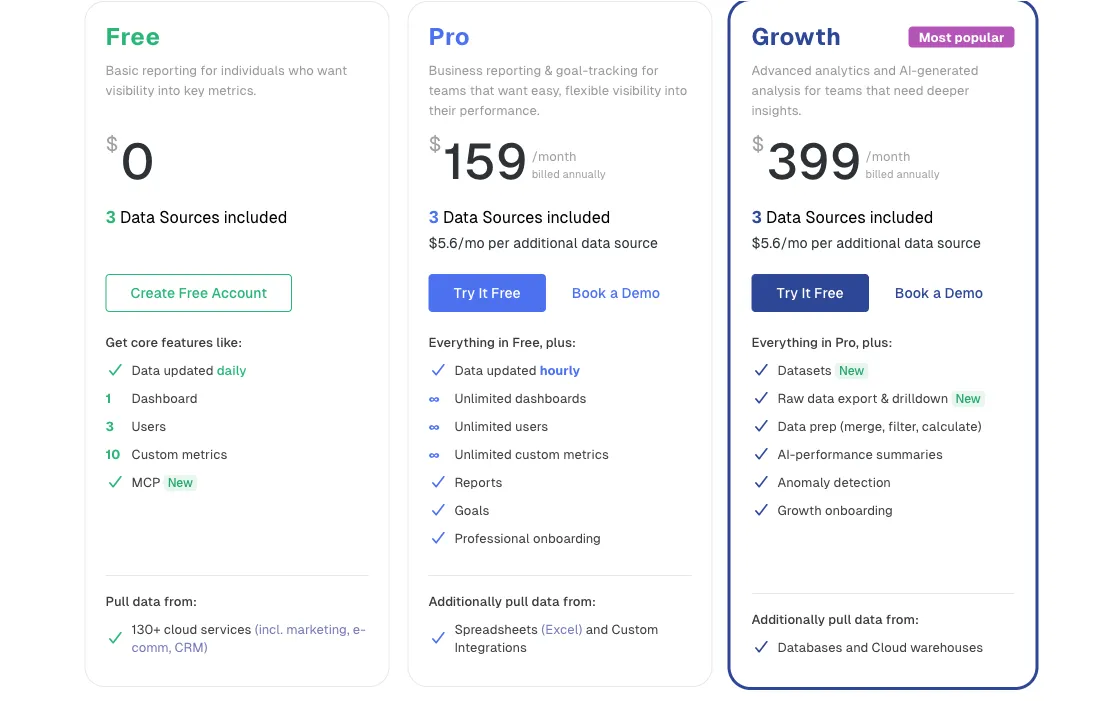Select the Pro plan heading
The height and width of the screenshot is (701, 1120).
pyautogui.click(x=448, y=37)
